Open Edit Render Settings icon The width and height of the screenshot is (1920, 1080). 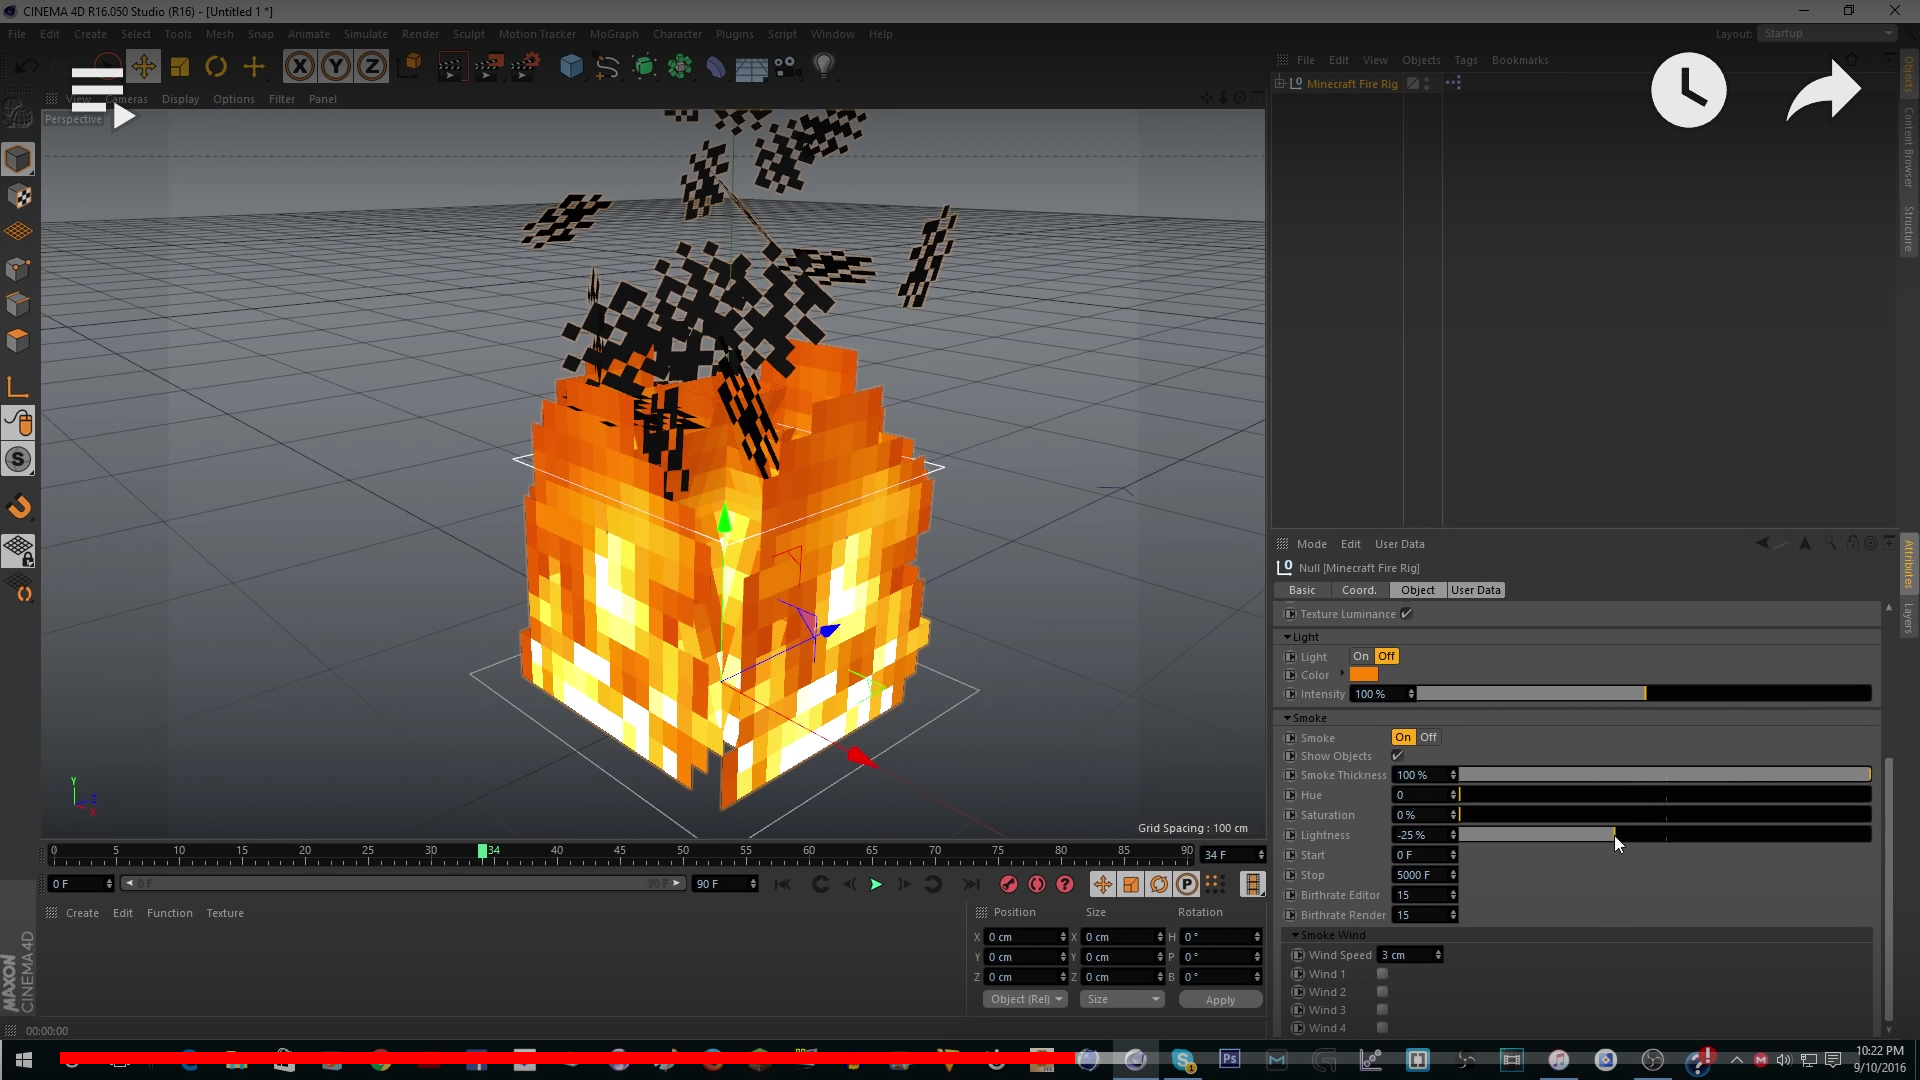(x=525, y=67)
